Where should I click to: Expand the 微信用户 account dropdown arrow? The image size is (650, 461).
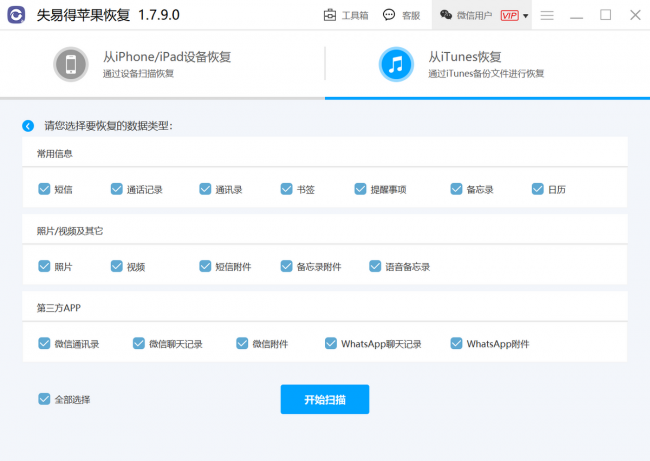coord(525,16)
